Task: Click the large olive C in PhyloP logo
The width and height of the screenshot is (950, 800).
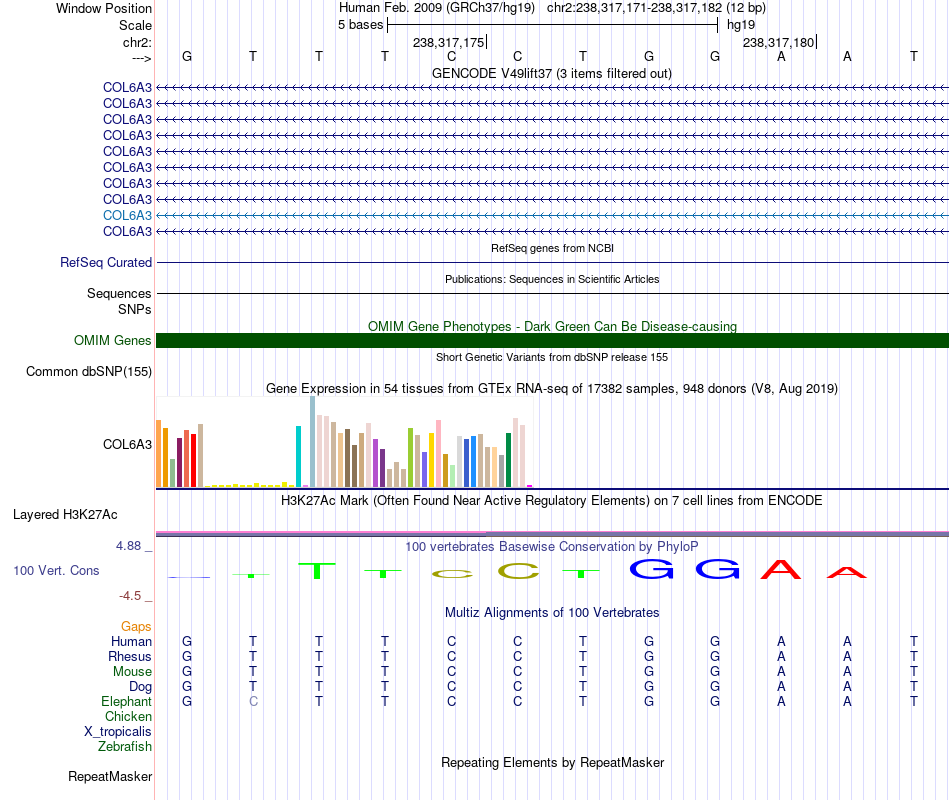Action: pos(518,572)
